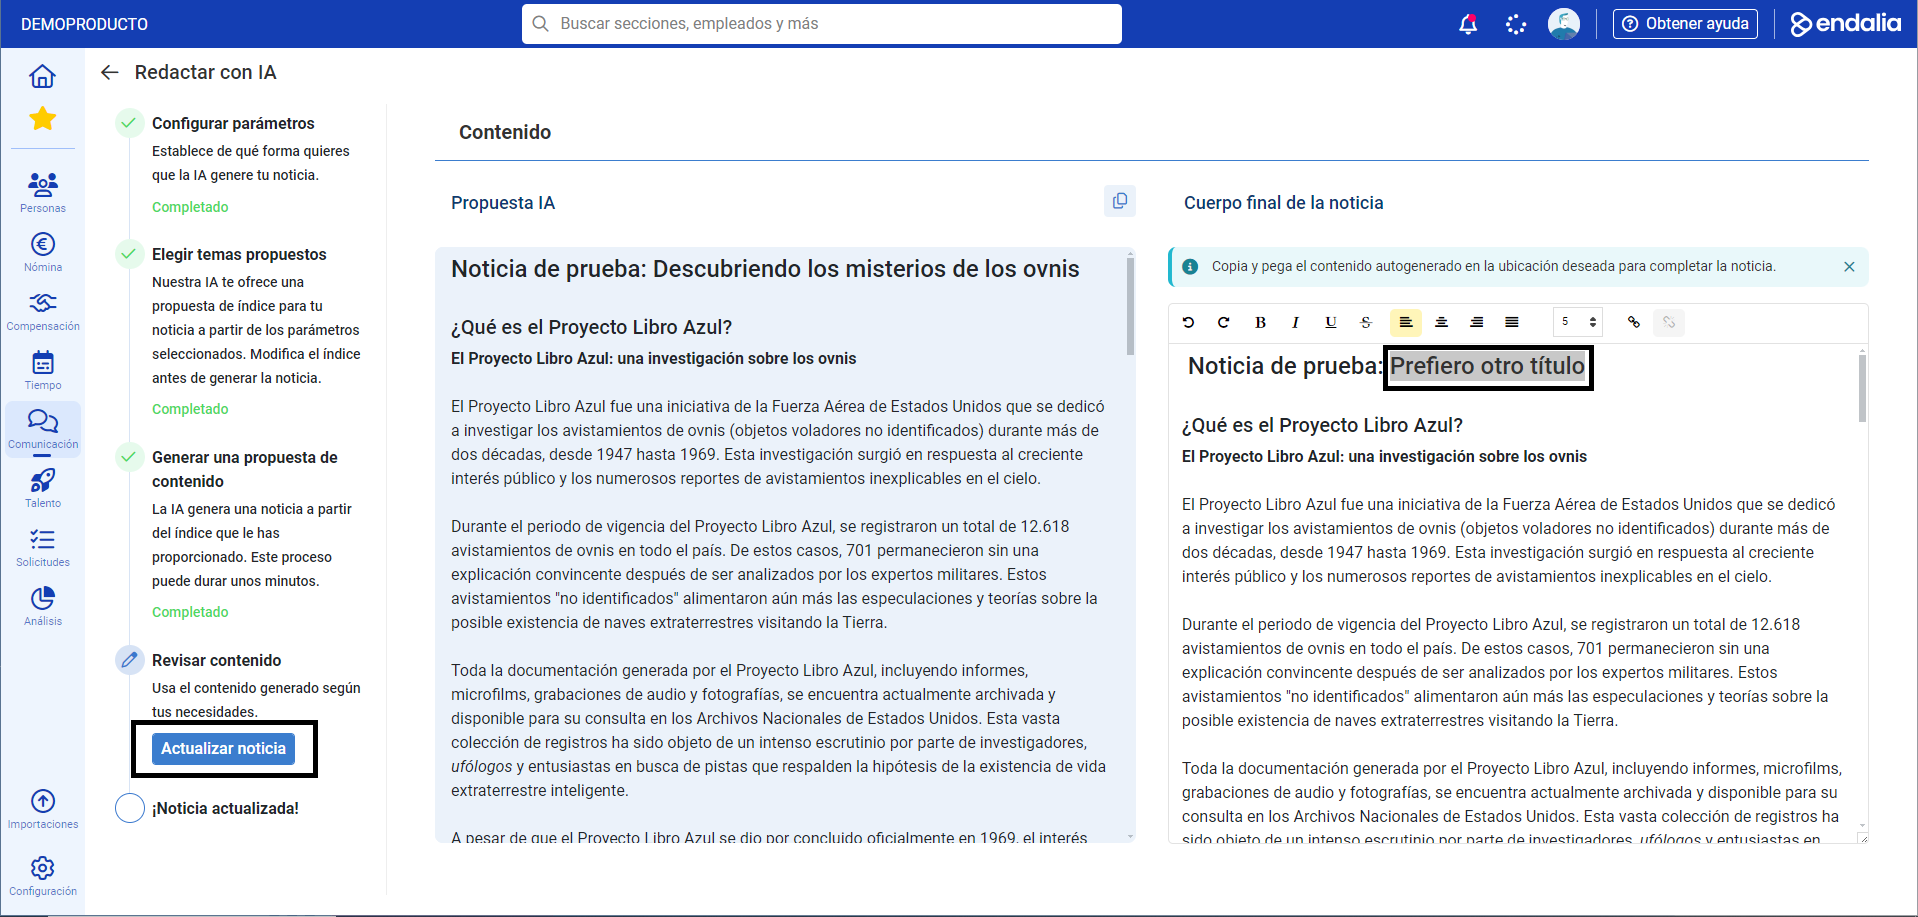1918x917 pixels.
Task: Click the disabled unlink icon
Action: tap(1669, 322)
